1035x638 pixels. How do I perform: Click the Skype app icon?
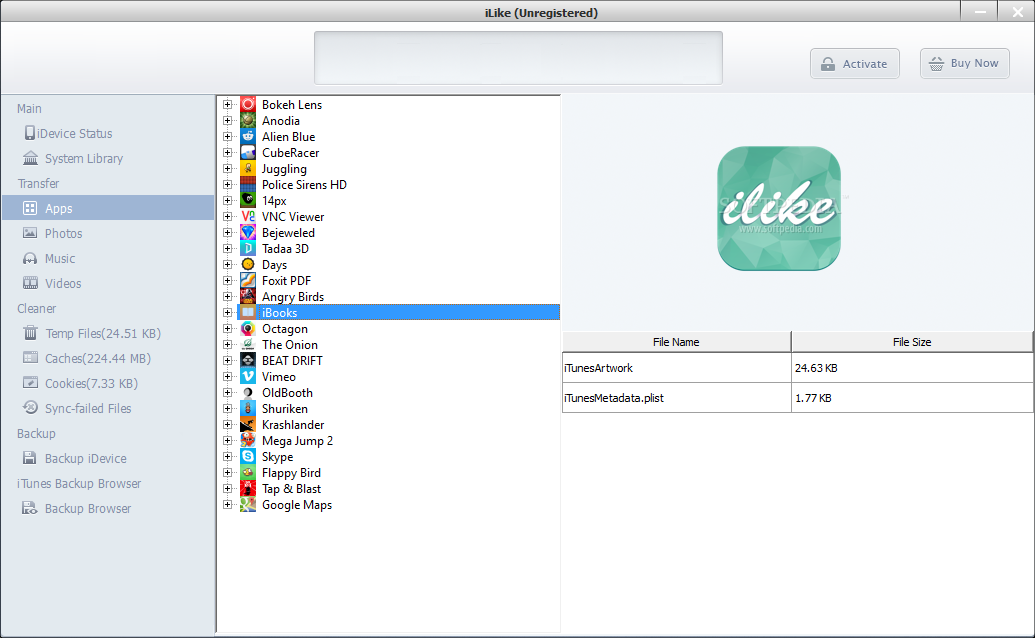point(248,457)
